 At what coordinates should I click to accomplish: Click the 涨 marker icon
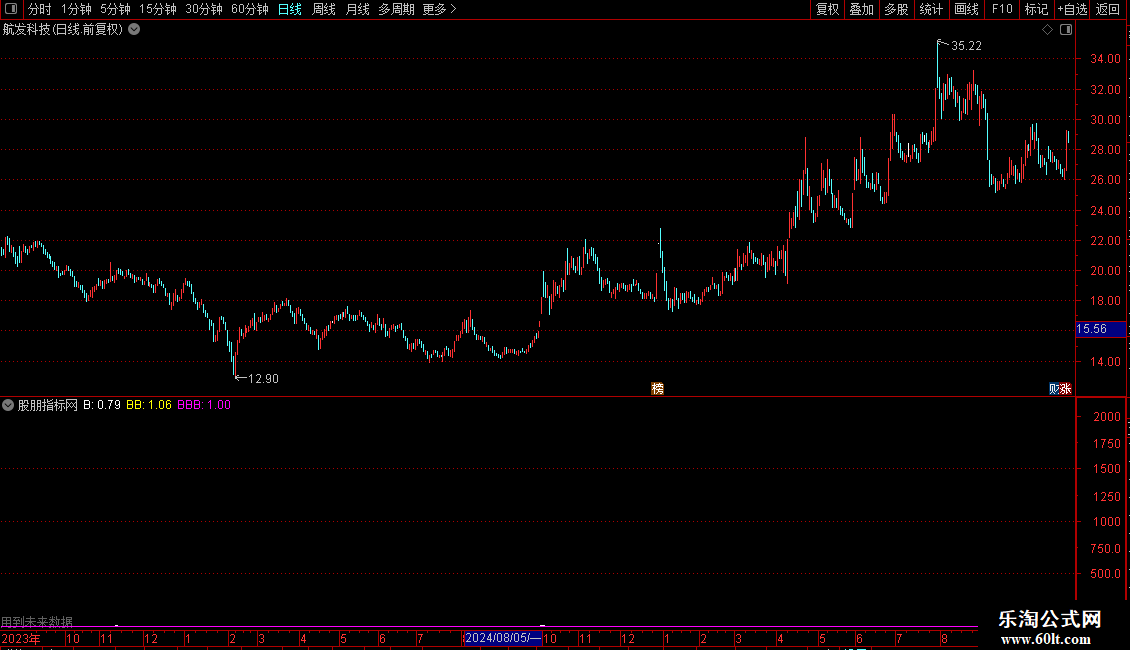pyautogui.click(x=1066, y=388)
